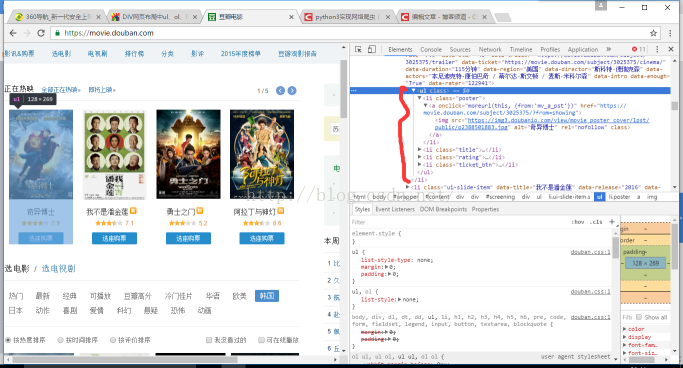Select the 韩国 category tag
The image size is (683, 368).
pos(267,296)
